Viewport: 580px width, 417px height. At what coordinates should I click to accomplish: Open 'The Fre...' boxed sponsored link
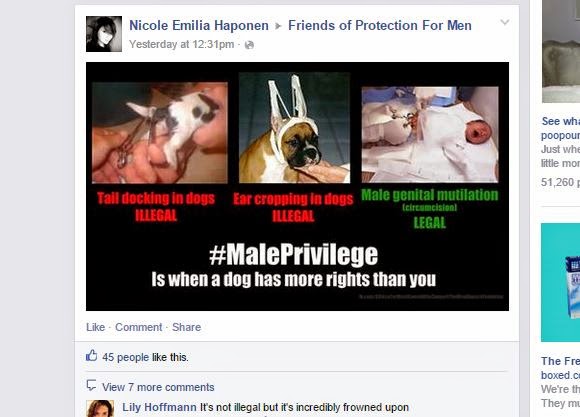(560, 368)
